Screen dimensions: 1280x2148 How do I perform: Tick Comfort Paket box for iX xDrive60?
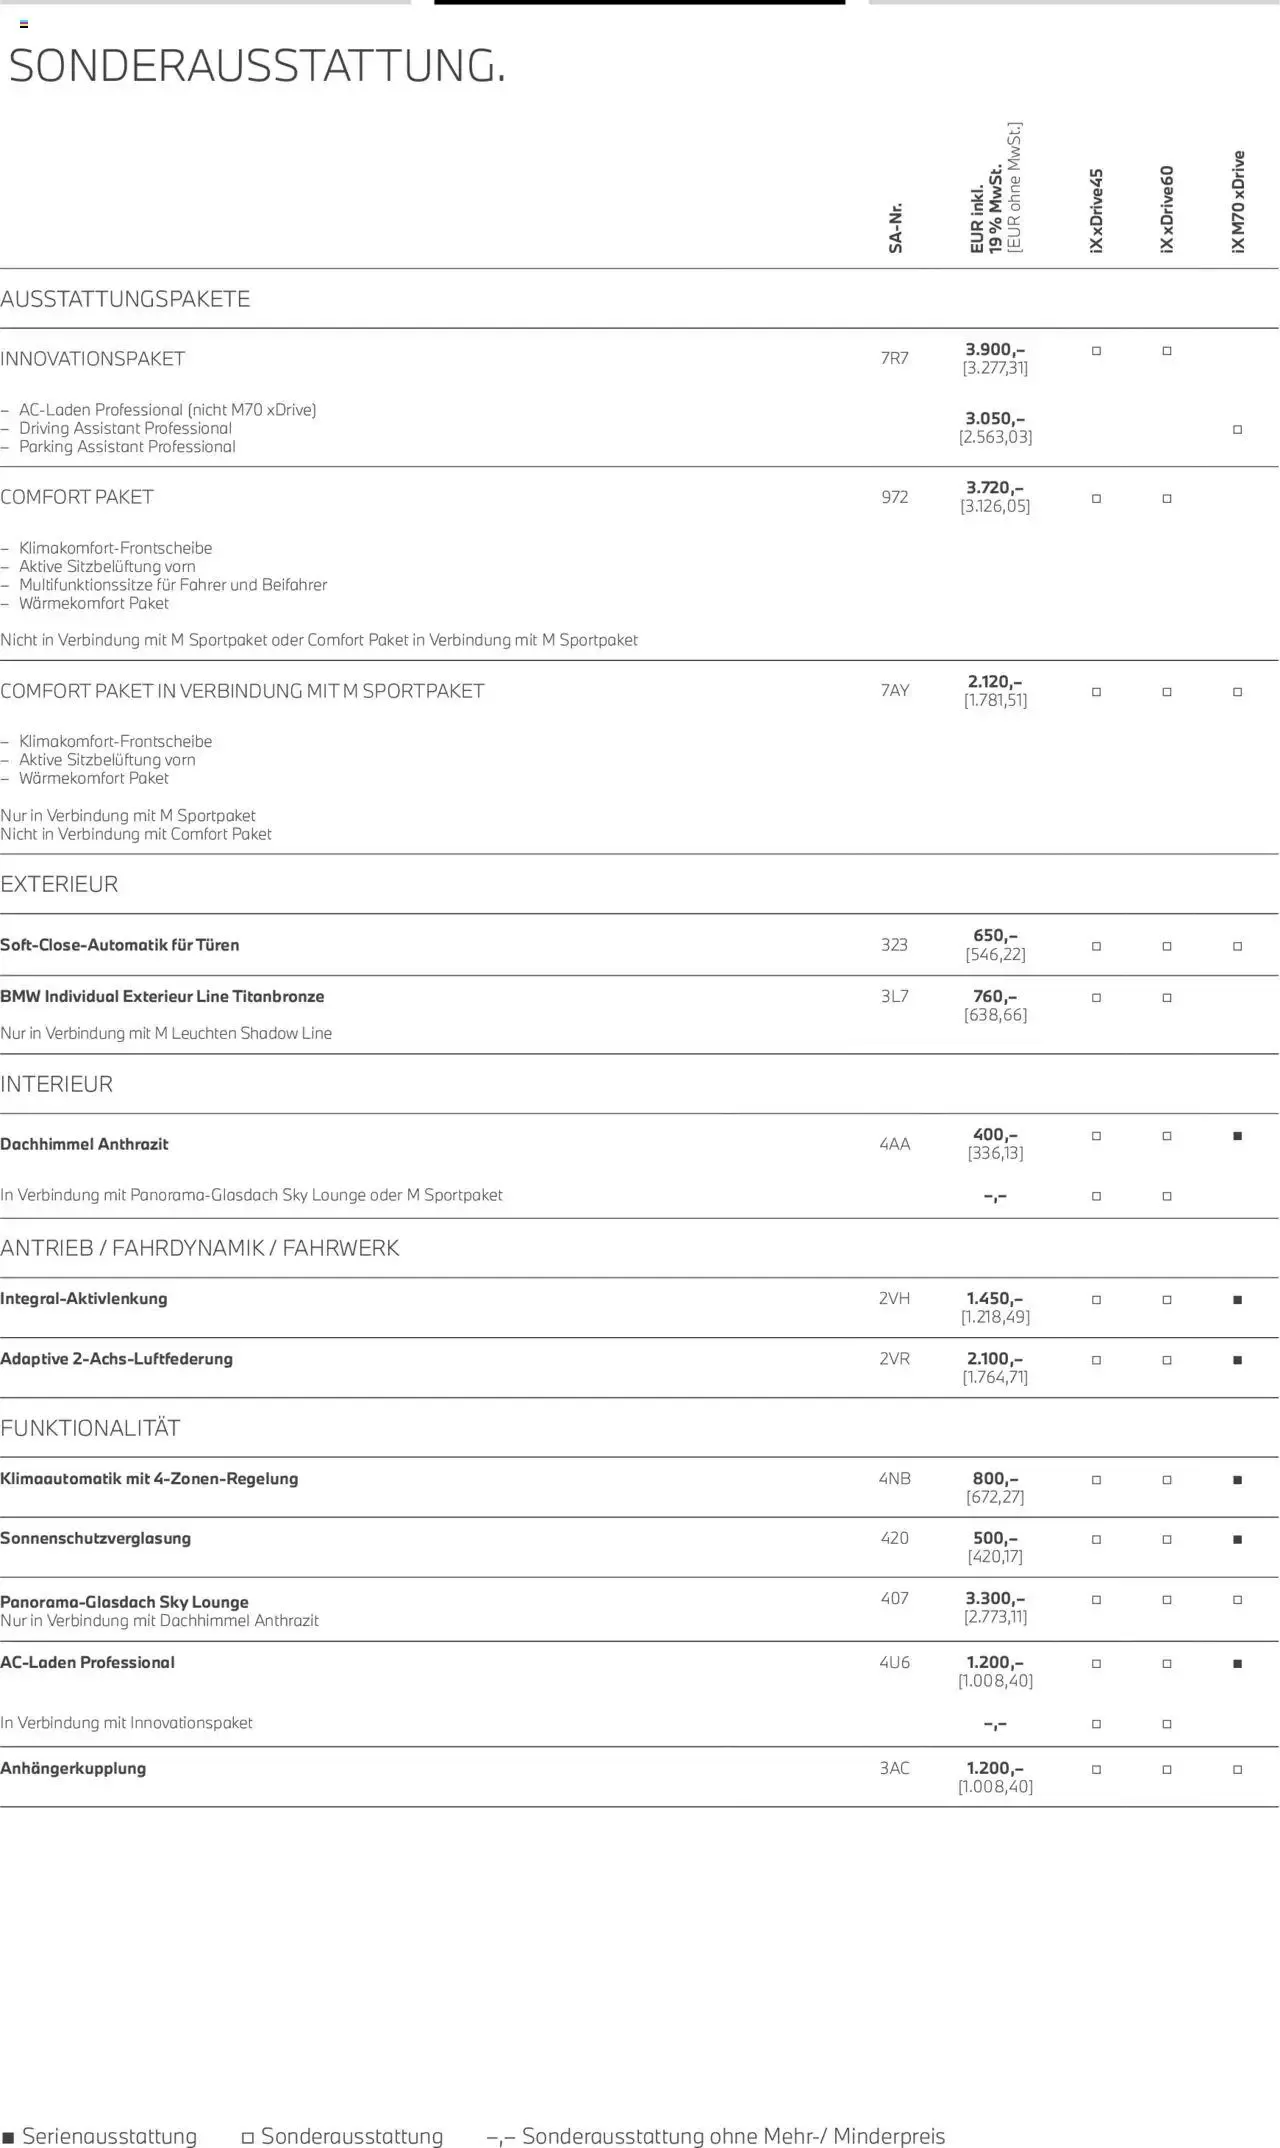coord(1167,498)
